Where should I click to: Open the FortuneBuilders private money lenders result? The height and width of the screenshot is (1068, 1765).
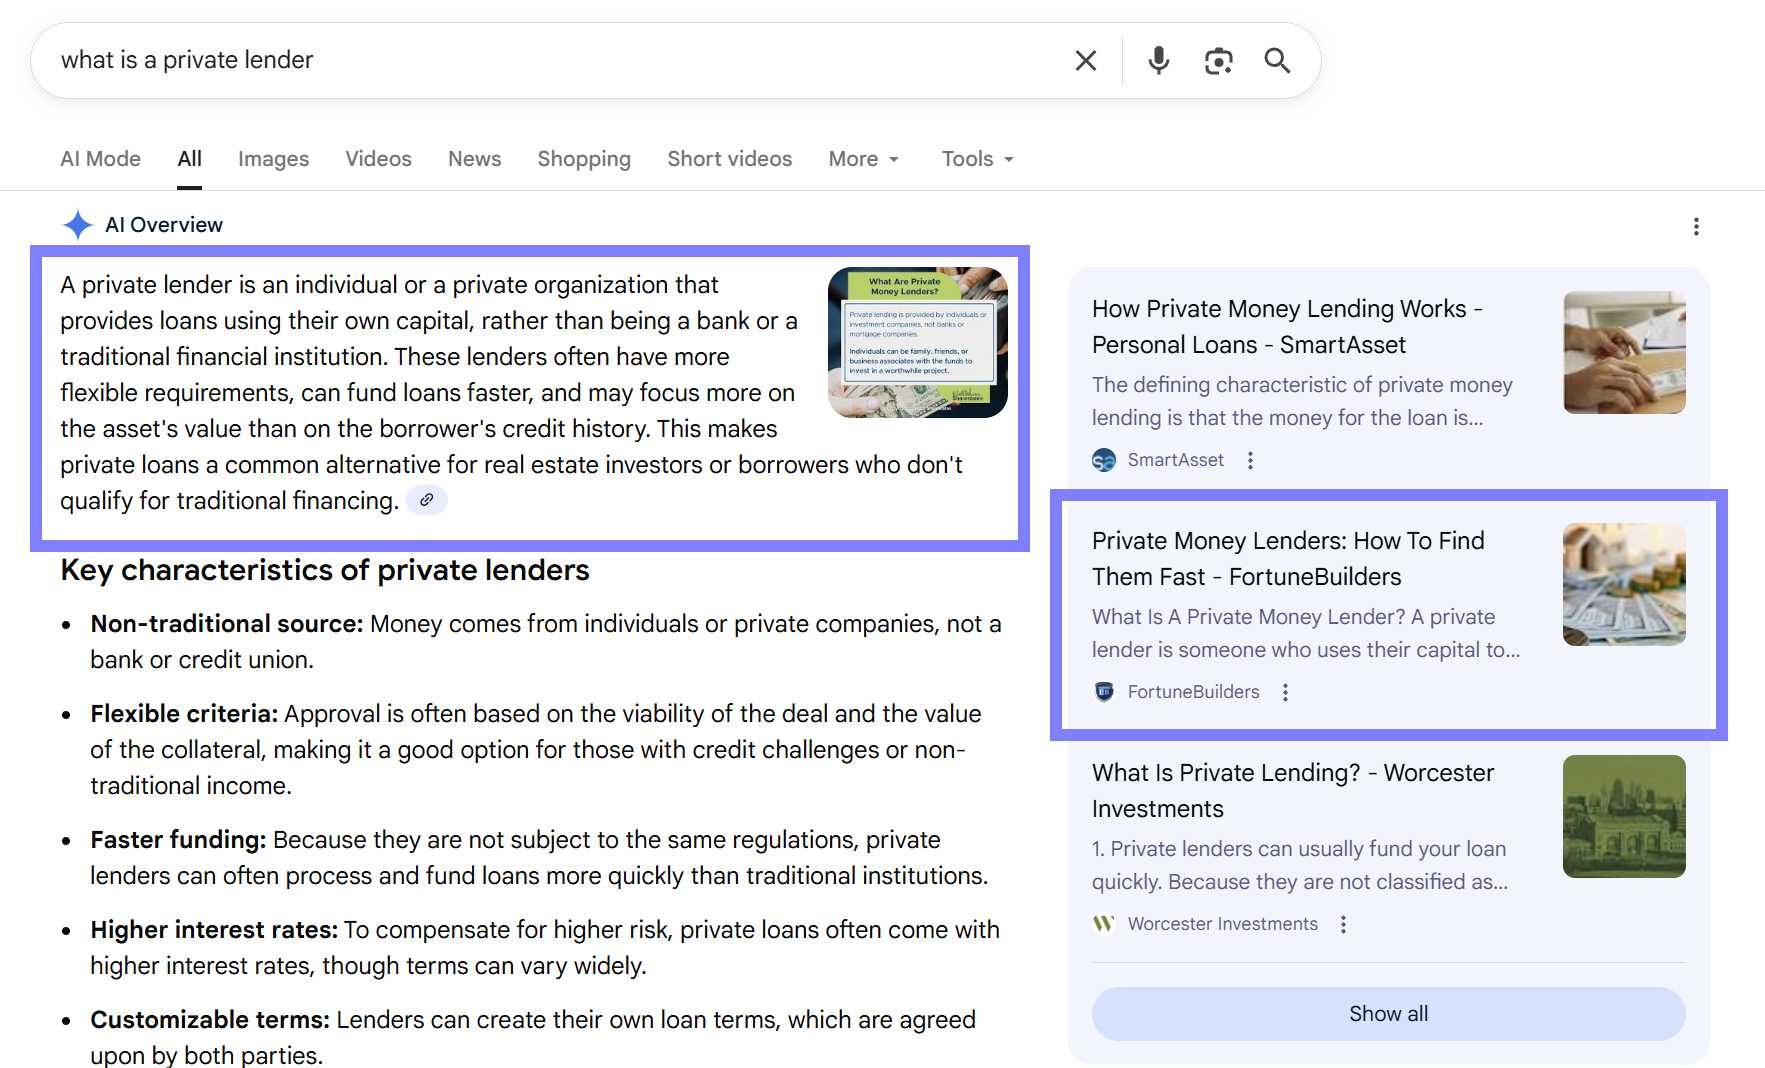click(x=1288, y=558)
